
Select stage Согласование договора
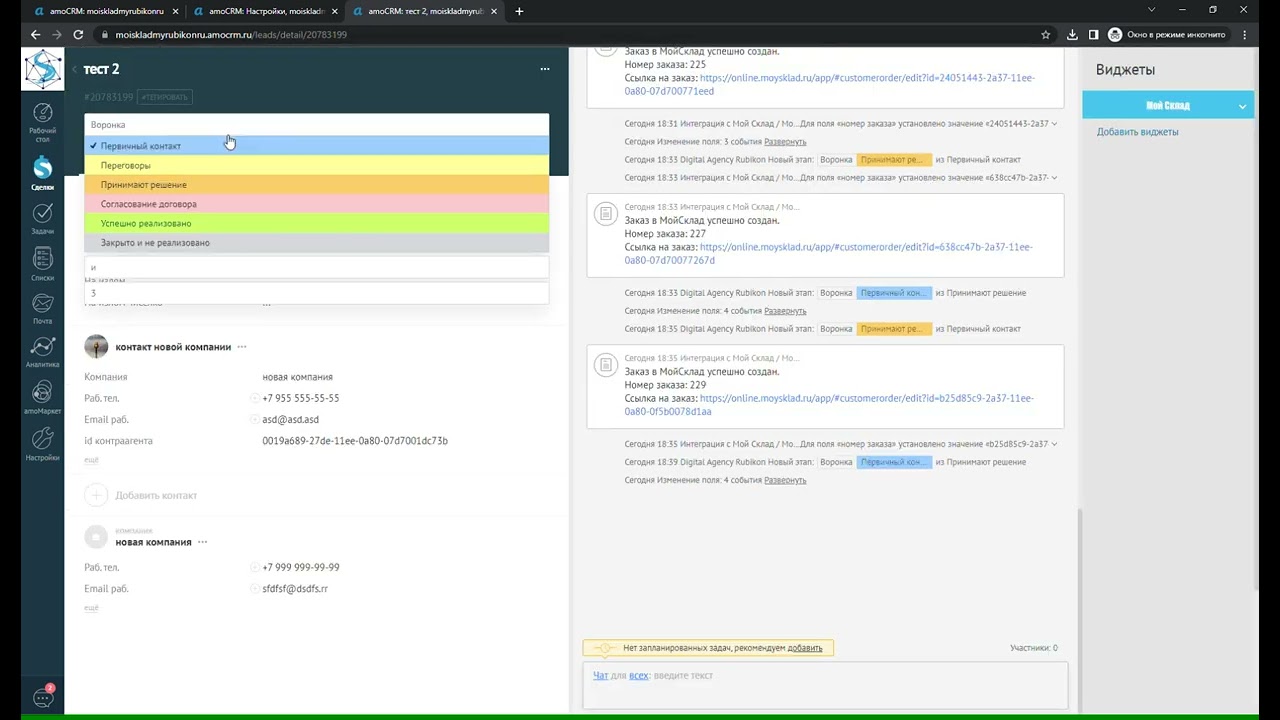pyautogui.click(x=317, y=204)
